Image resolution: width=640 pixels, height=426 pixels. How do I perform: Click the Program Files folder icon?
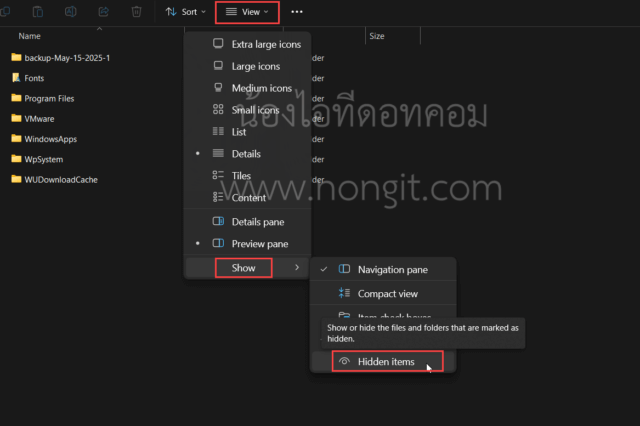16,98
